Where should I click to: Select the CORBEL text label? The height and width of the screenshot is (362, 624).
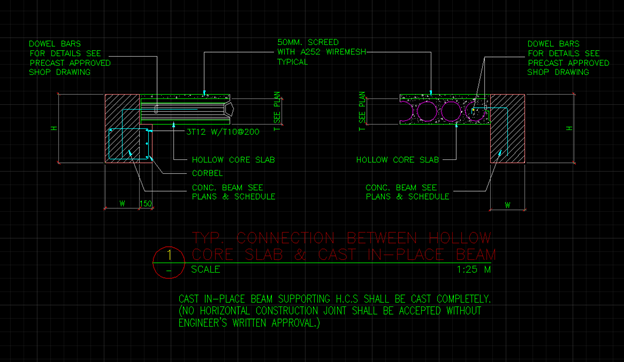pyautogui.click(x=207, y=173)
